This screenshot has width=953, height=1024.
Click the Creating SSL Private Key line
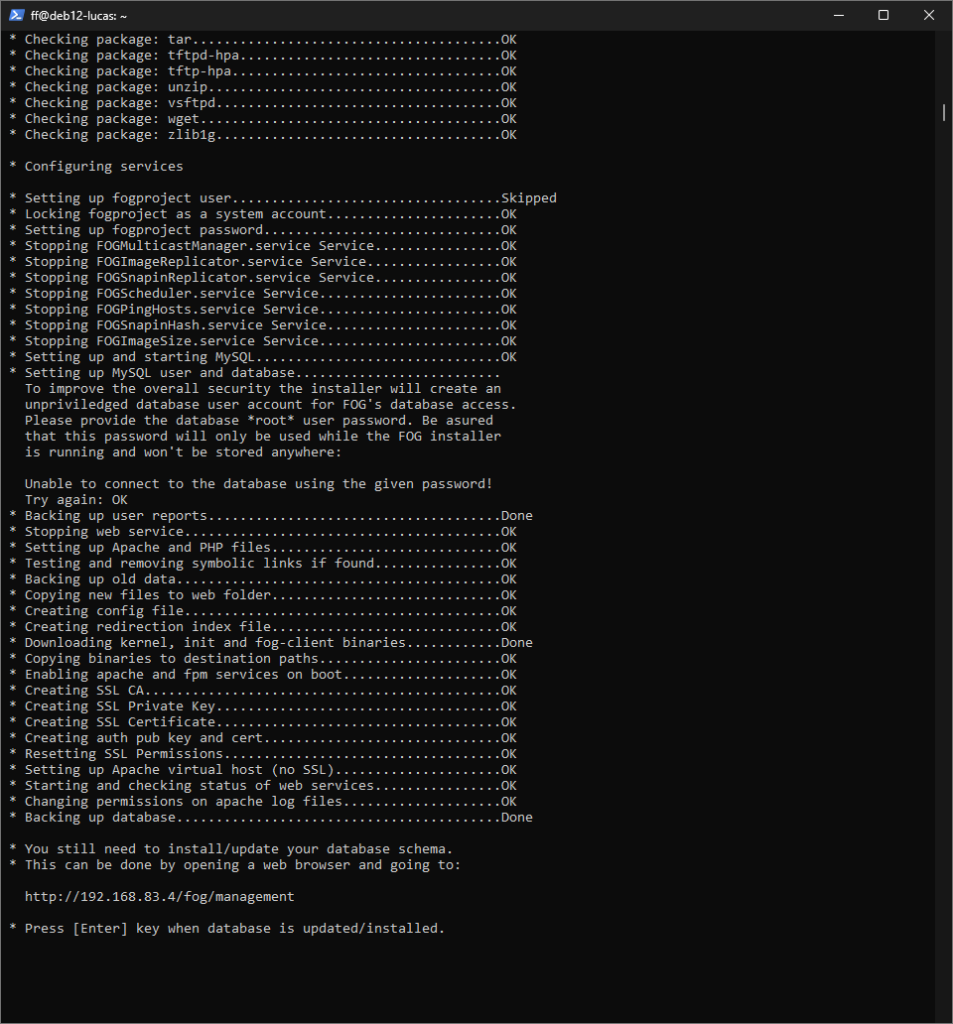[262, 706]
